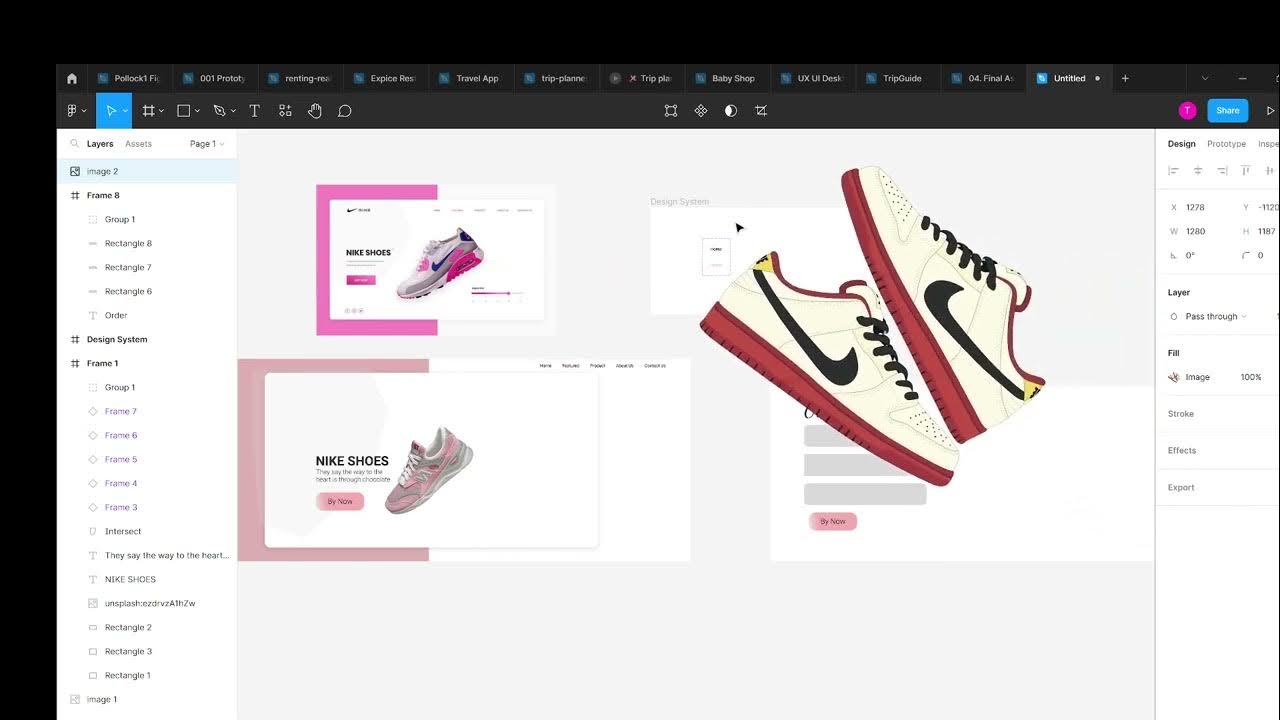Open the Figma main menu icon
Viewport: 1280px width, 720px height.
pyautogui.click(x=72, y=111)
